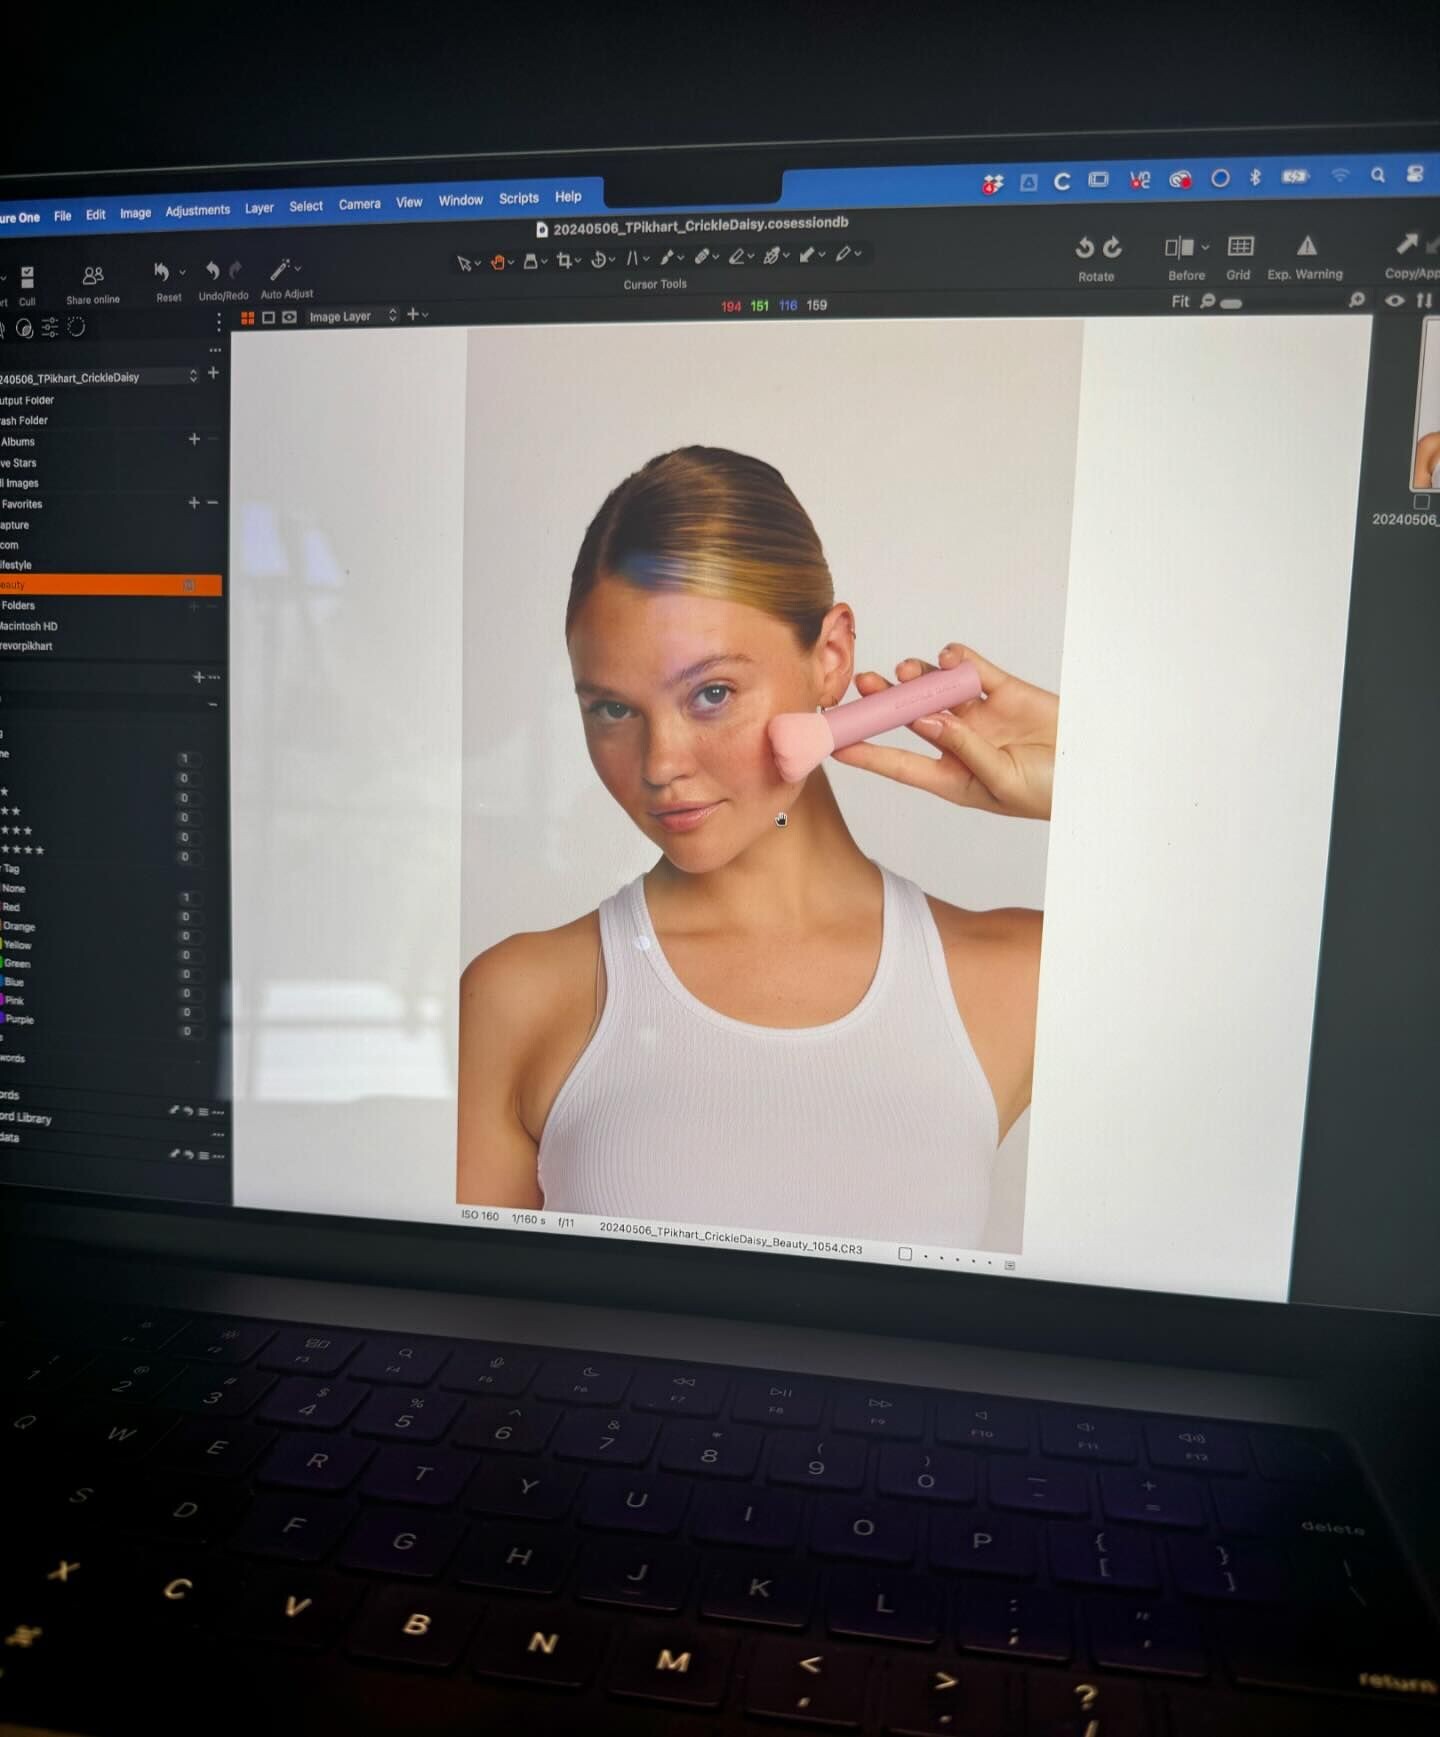The image size is (1440, 1737).
Task: Click the Fit zoom button
Action: [1180, 302]
